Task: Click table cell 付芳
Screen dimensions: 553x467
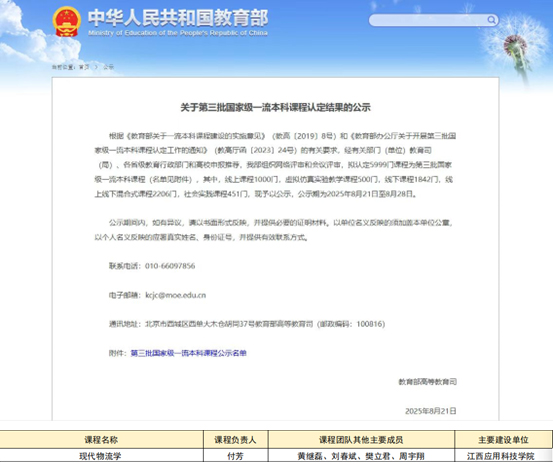Action: coord(235,456)
